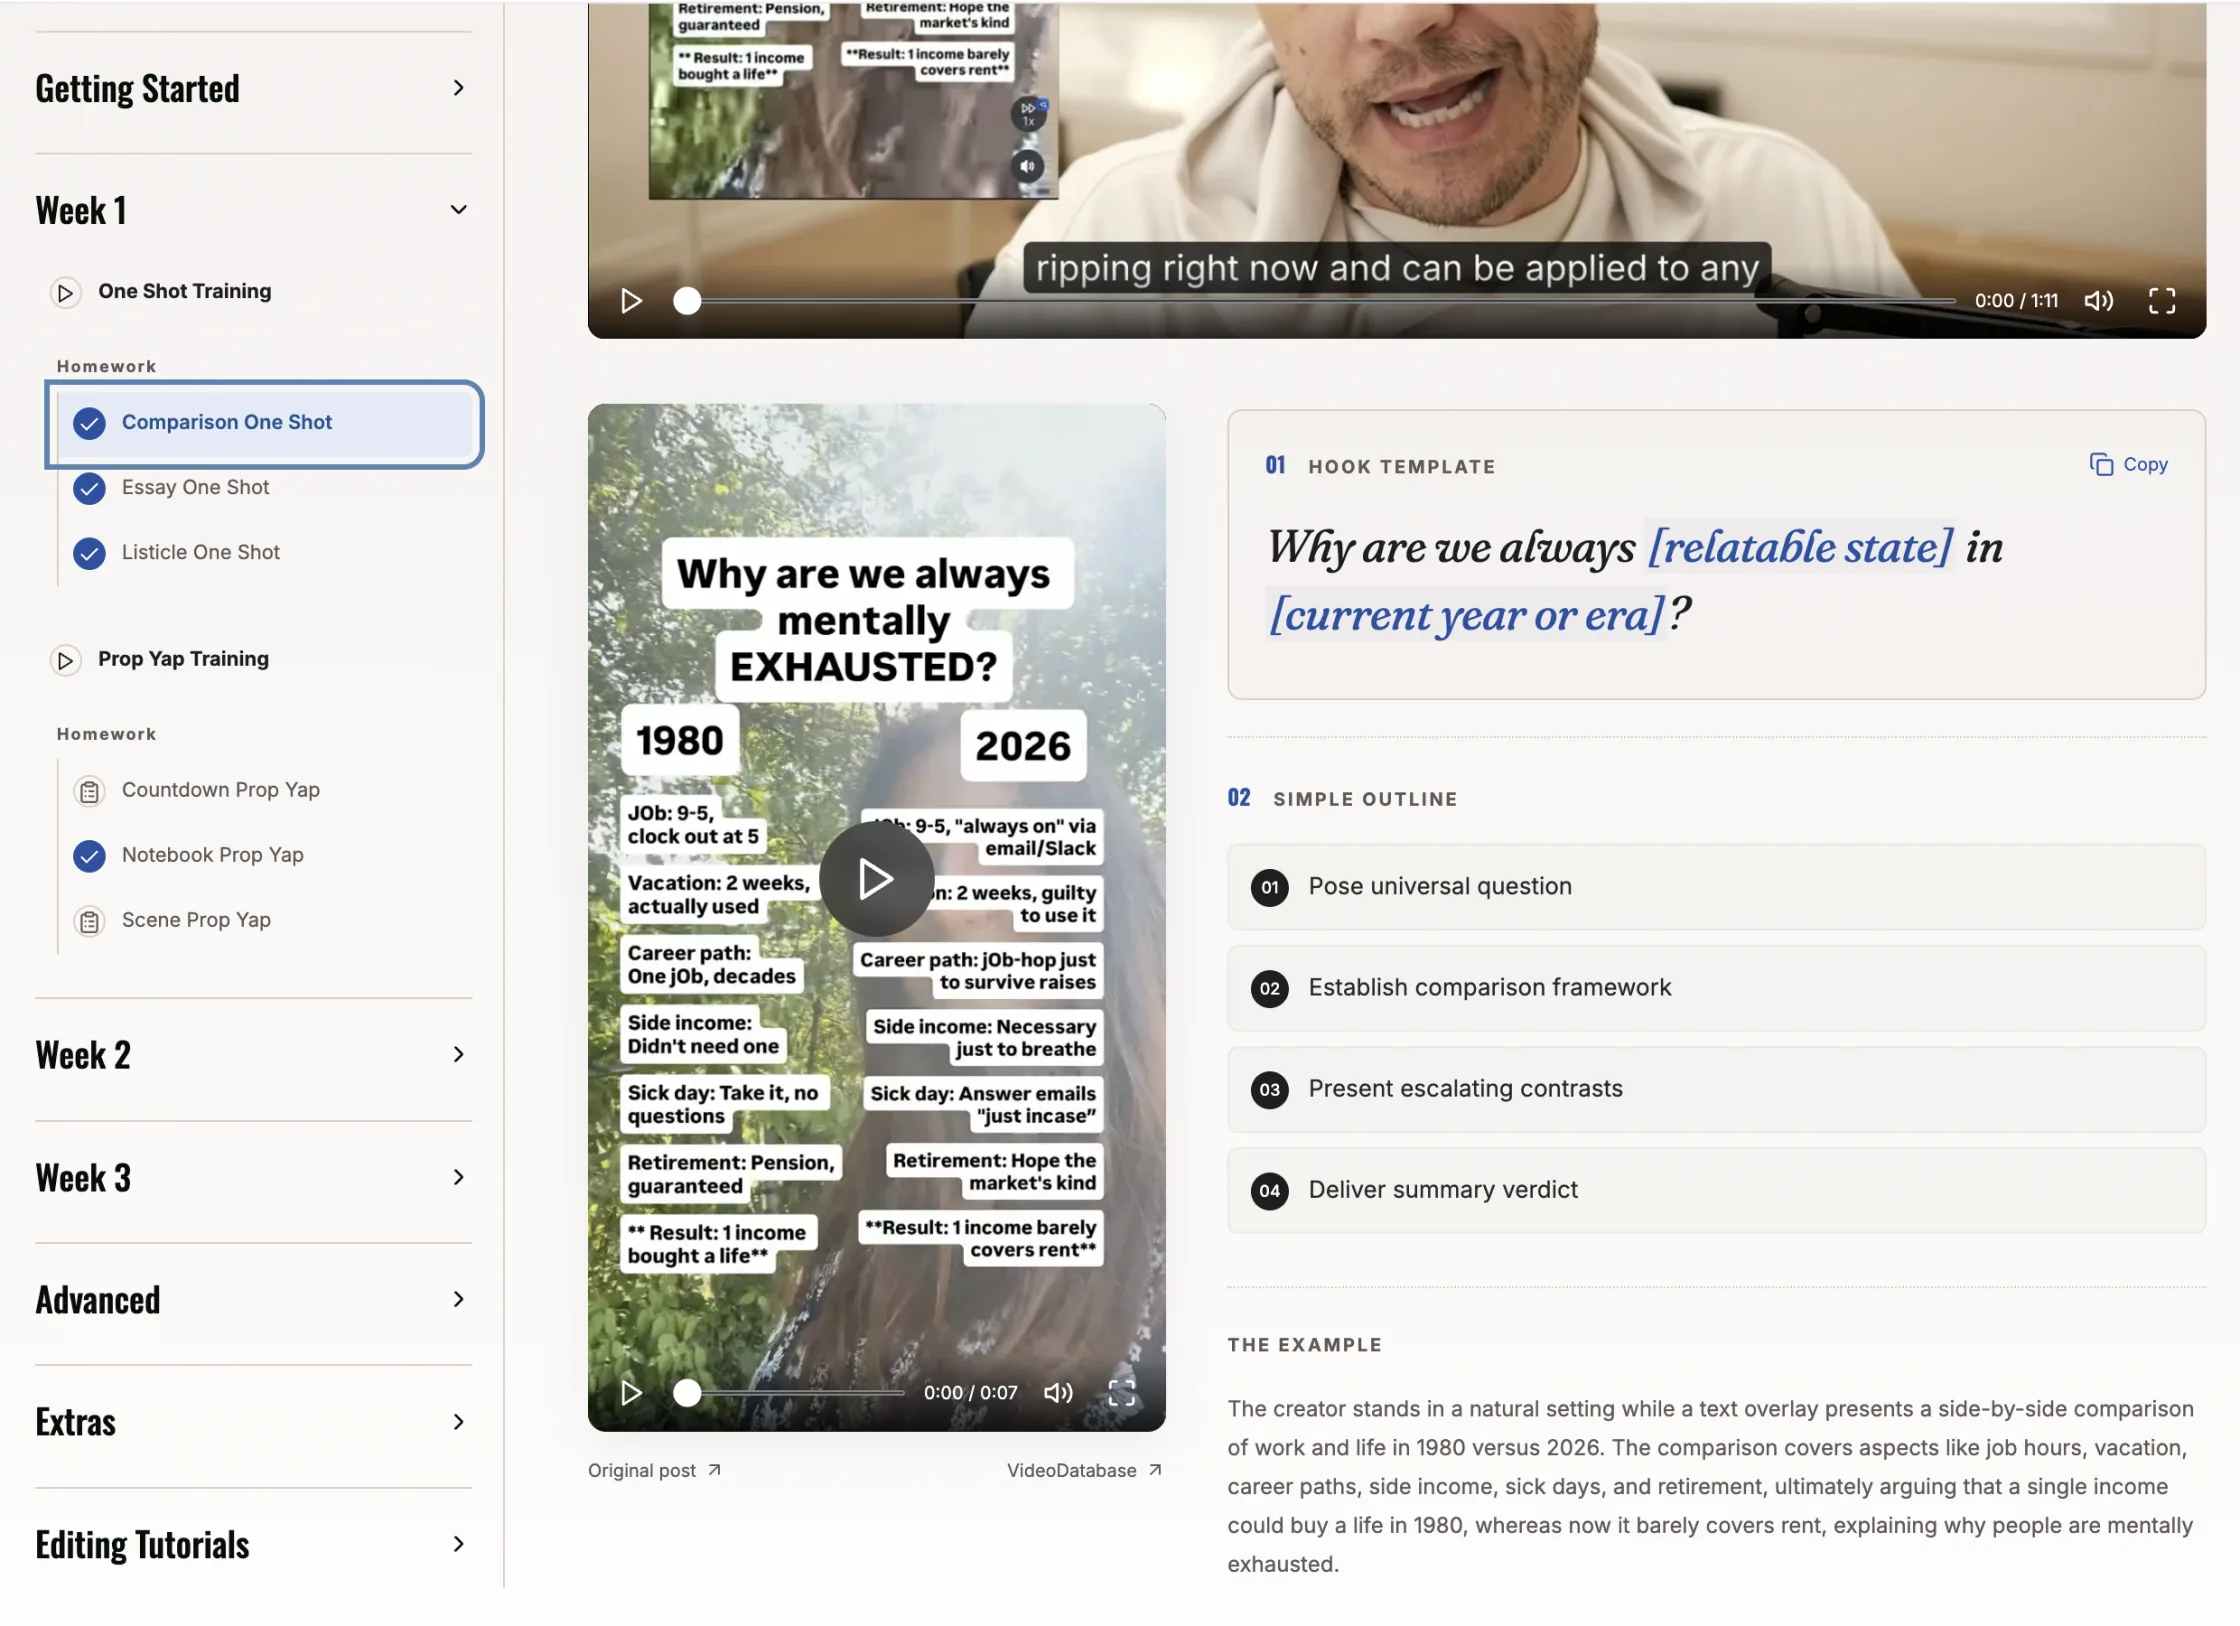The image size is (2240, 1626).
Task: Click the SIMPLE OUTLINE heading
Action: tap(1365, 800)
